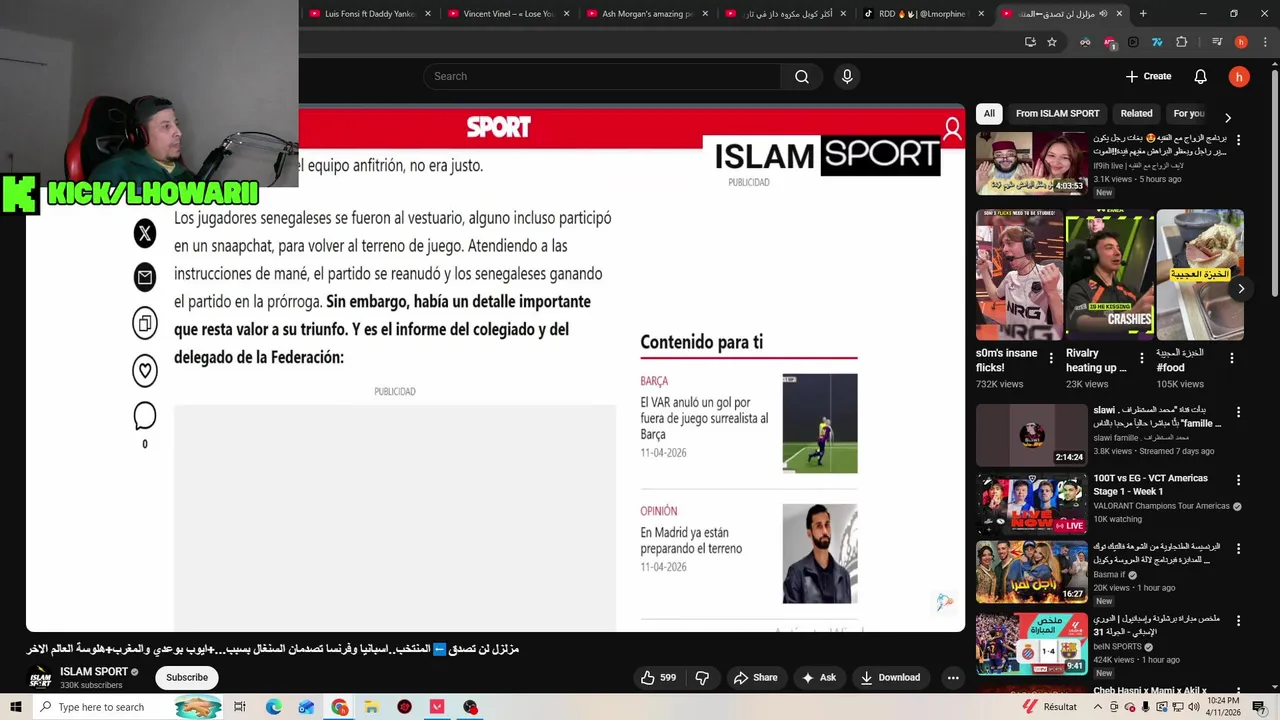Open options for the 4:03:53 live video
The image size is (1280, 720).
tap(1239, 140)
